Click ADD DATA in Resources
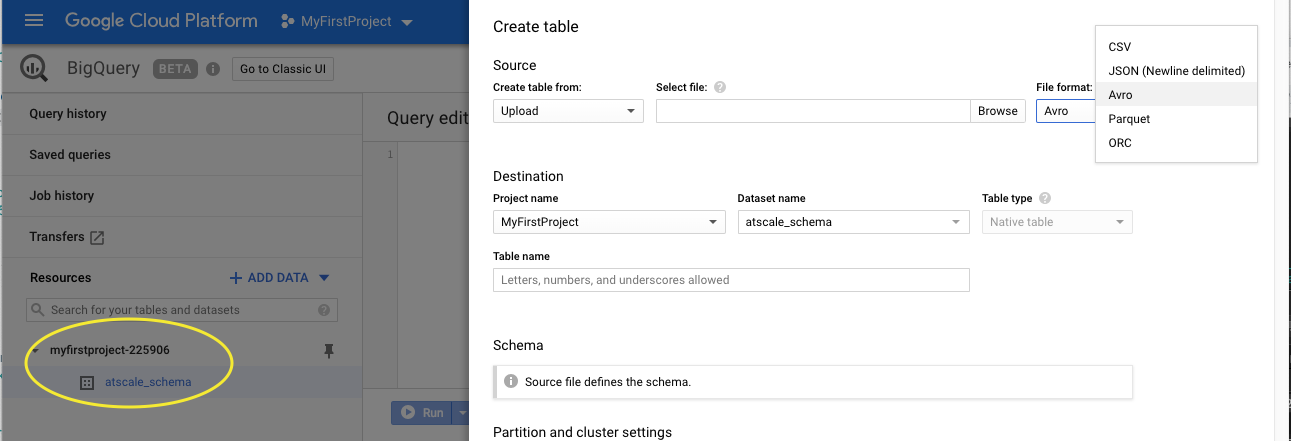 pyautogui.click(x=279, y=278)
